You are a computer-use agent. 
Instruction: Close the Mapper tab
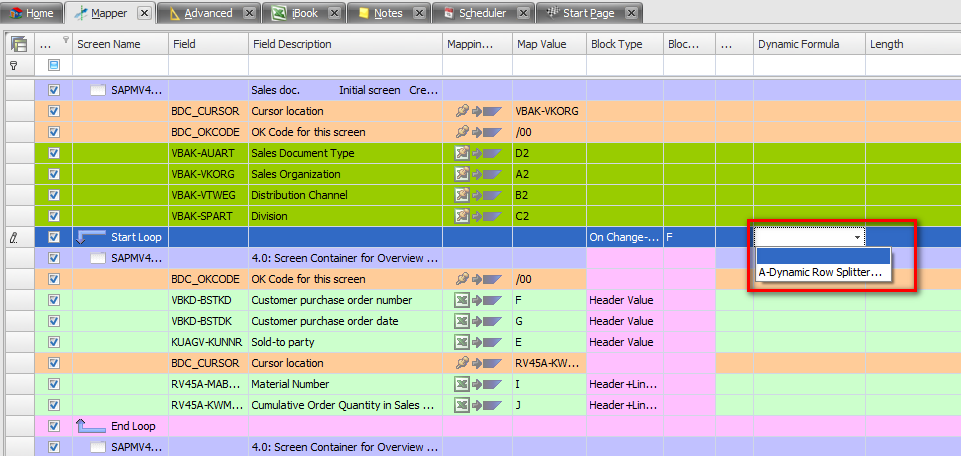(x=144, y=13)
